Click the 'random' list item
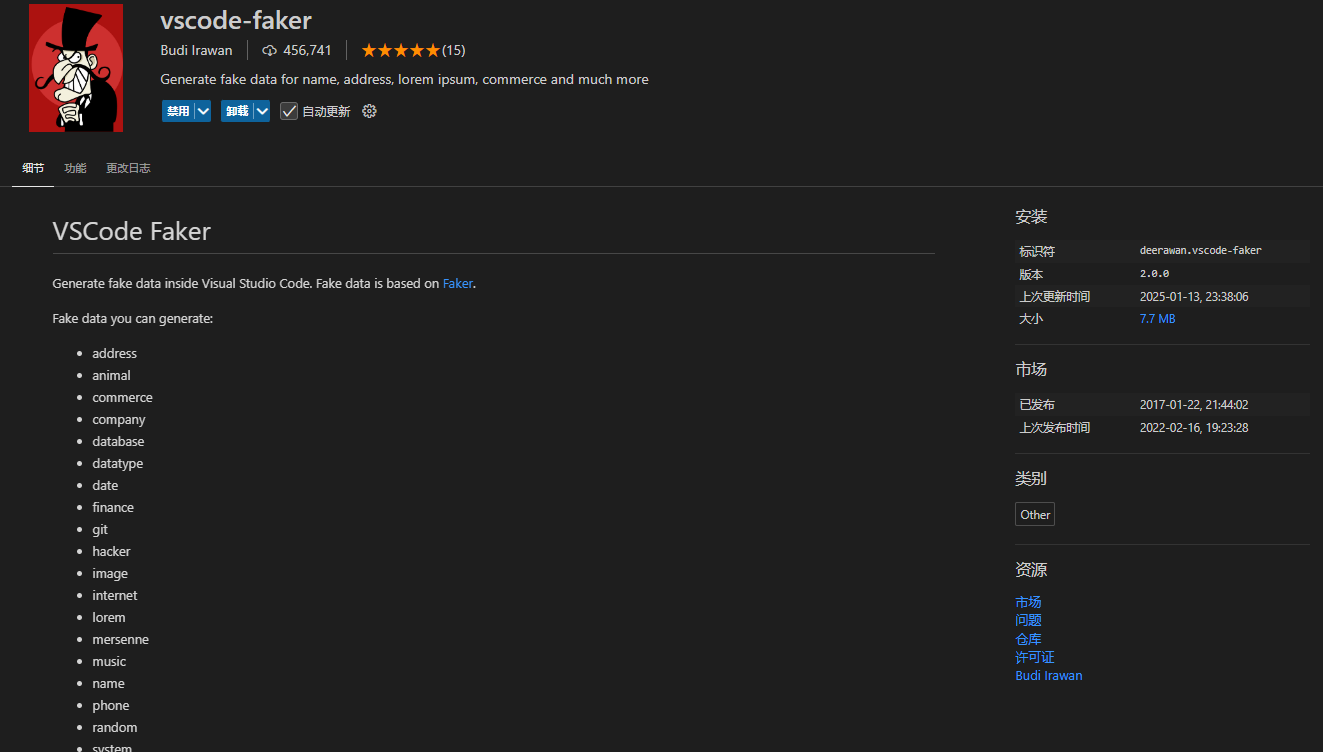The height and width of the screenshot is (752, 1323). tap(115, 727)
